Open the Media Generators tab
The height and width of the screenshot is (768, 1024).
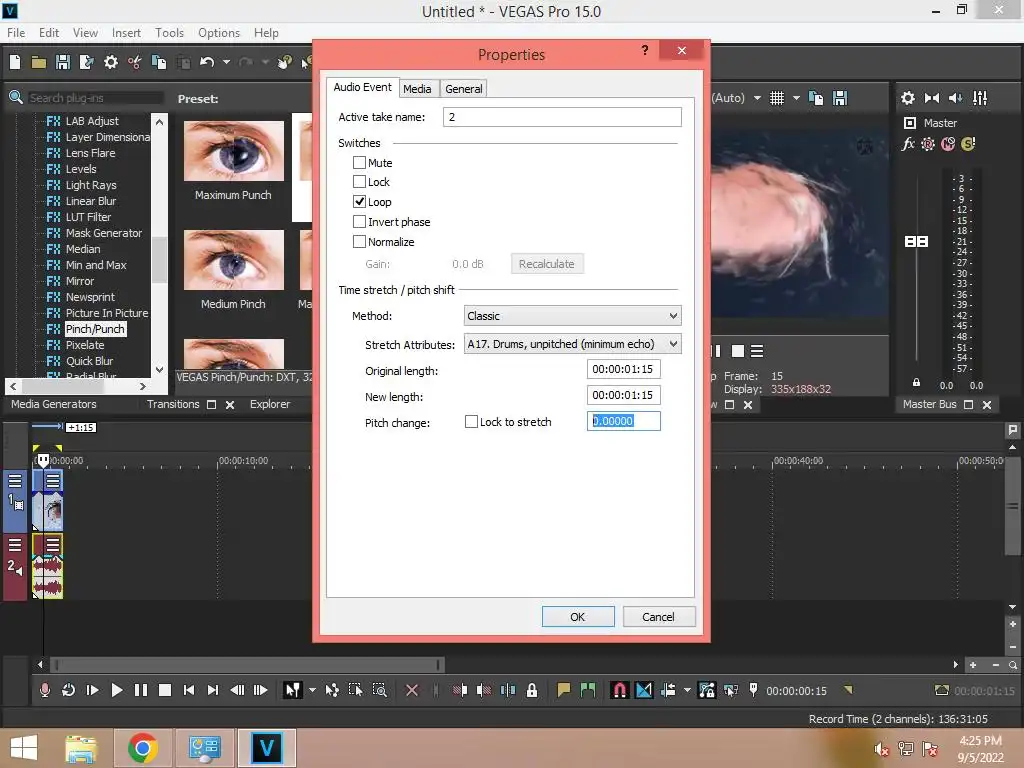coord(54,404)
